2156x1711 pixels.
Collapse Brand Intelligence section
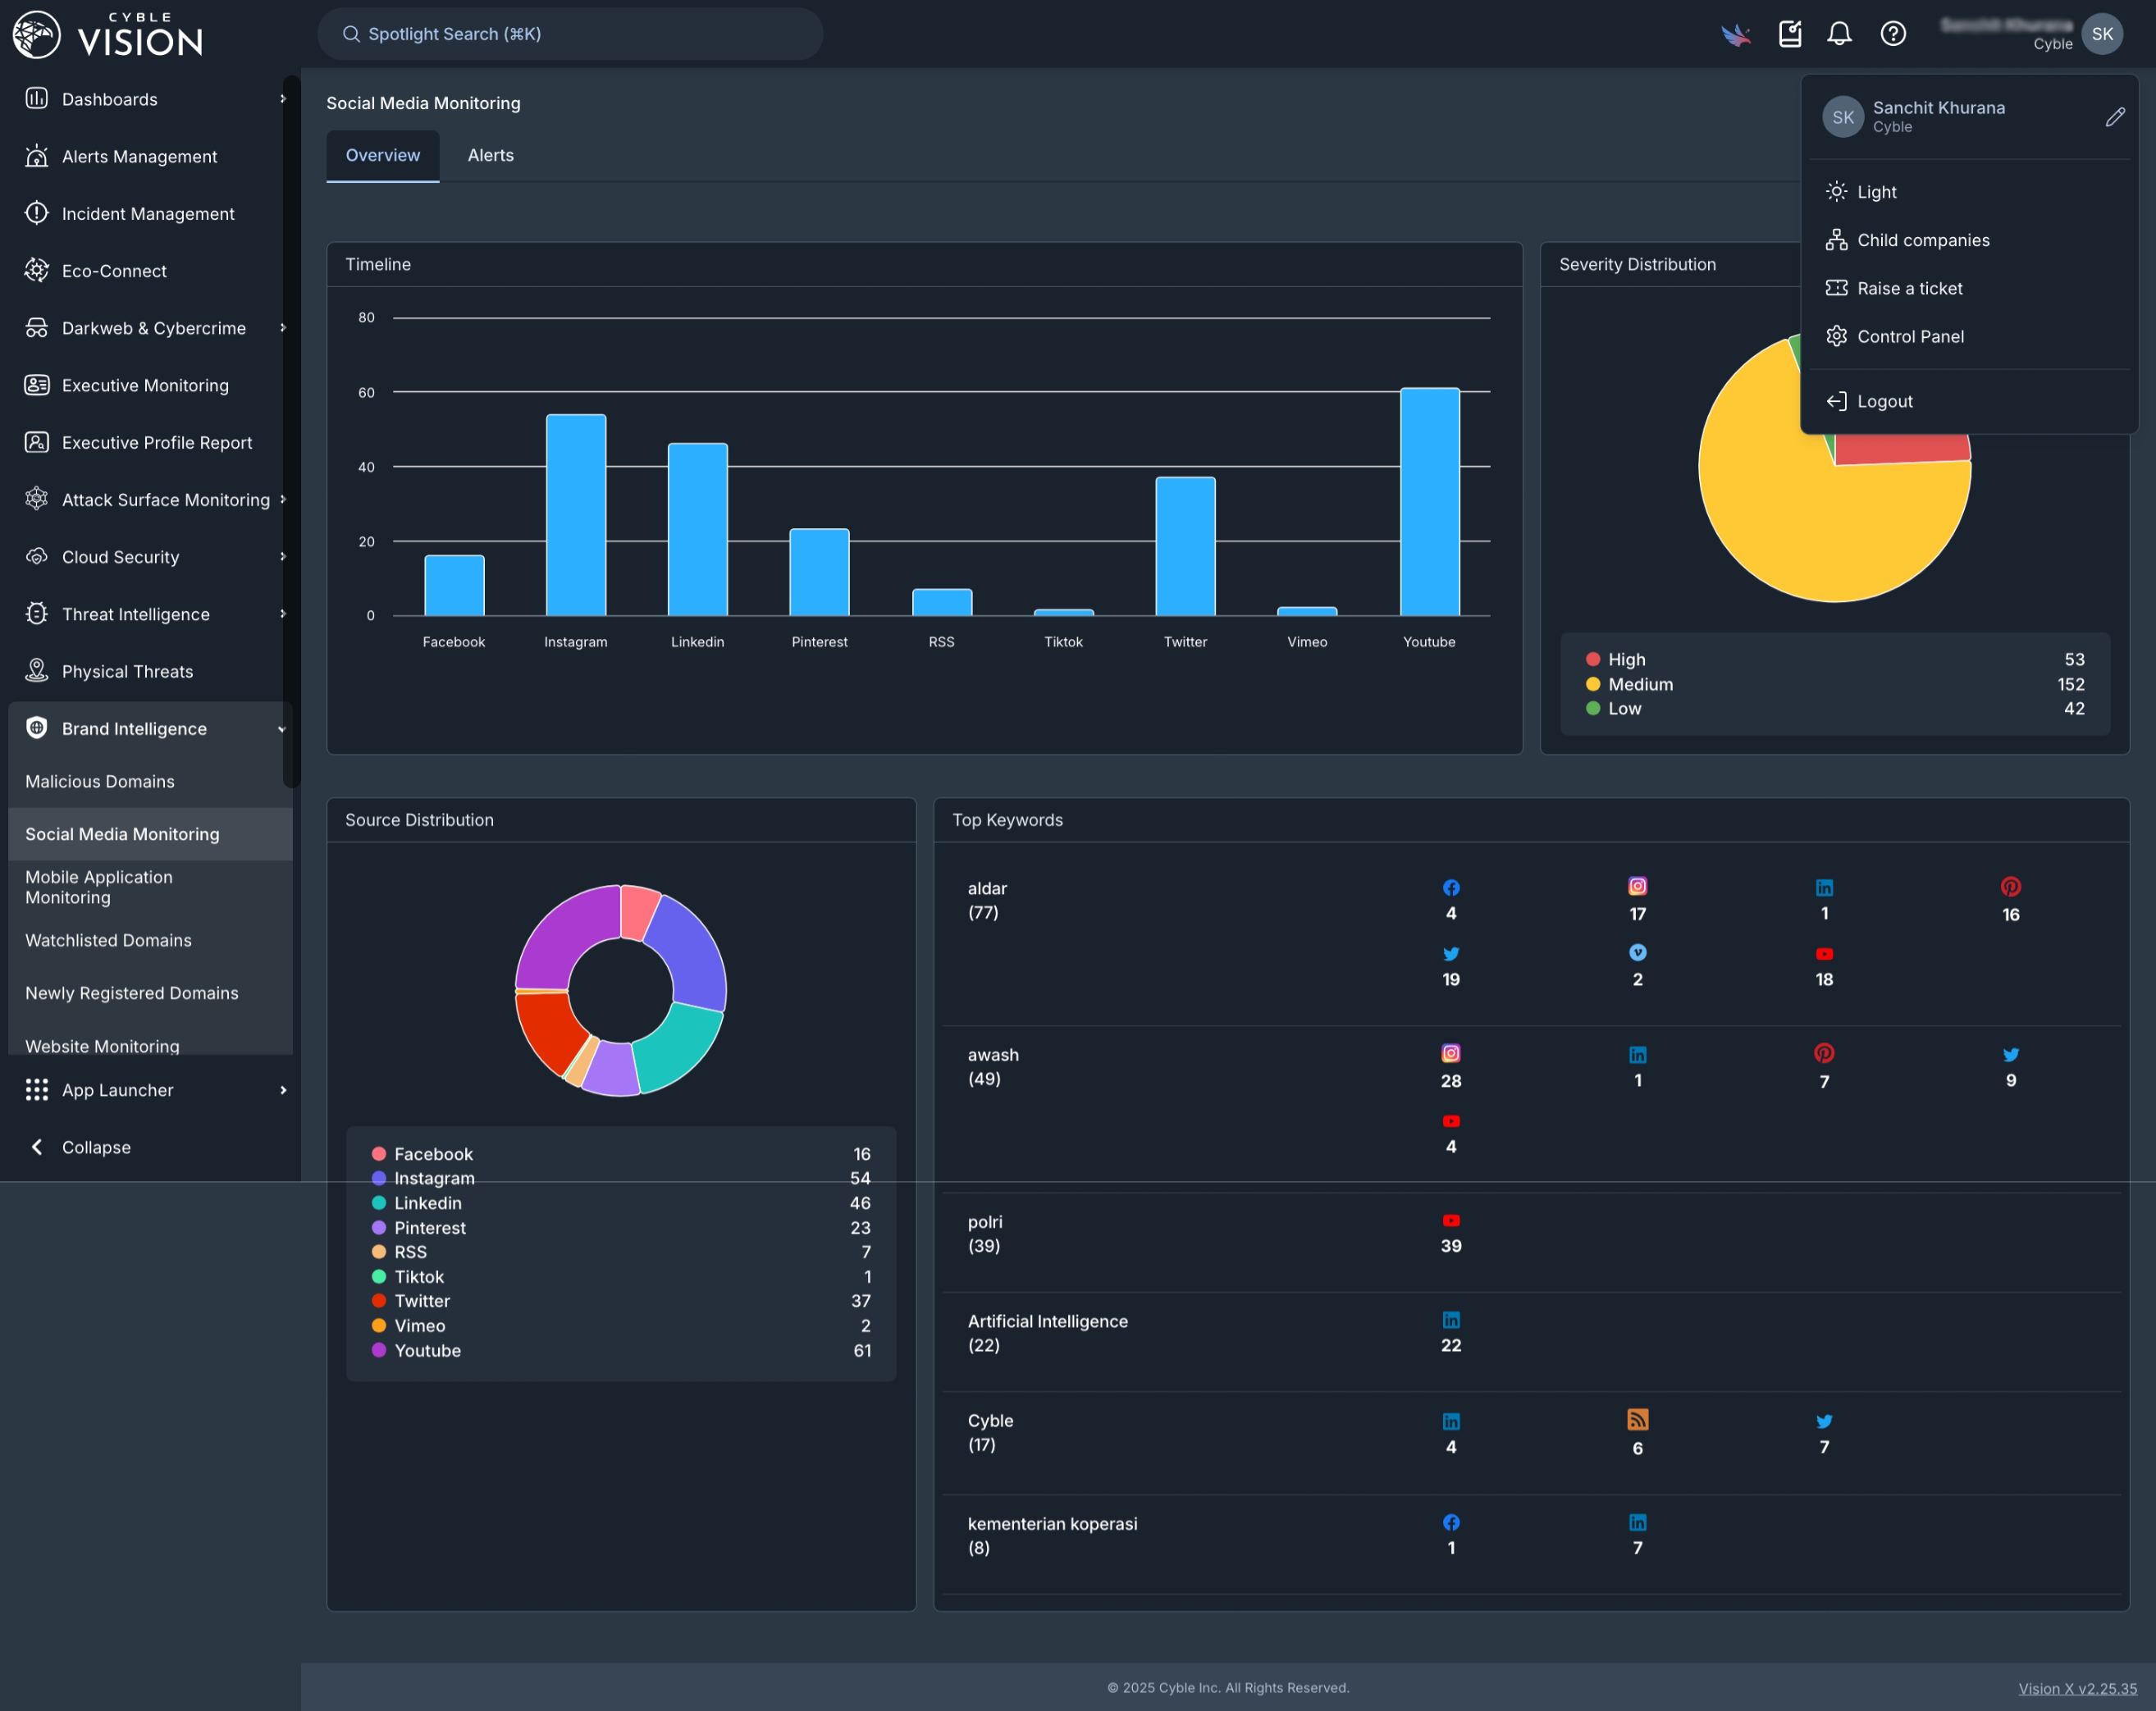150,729
